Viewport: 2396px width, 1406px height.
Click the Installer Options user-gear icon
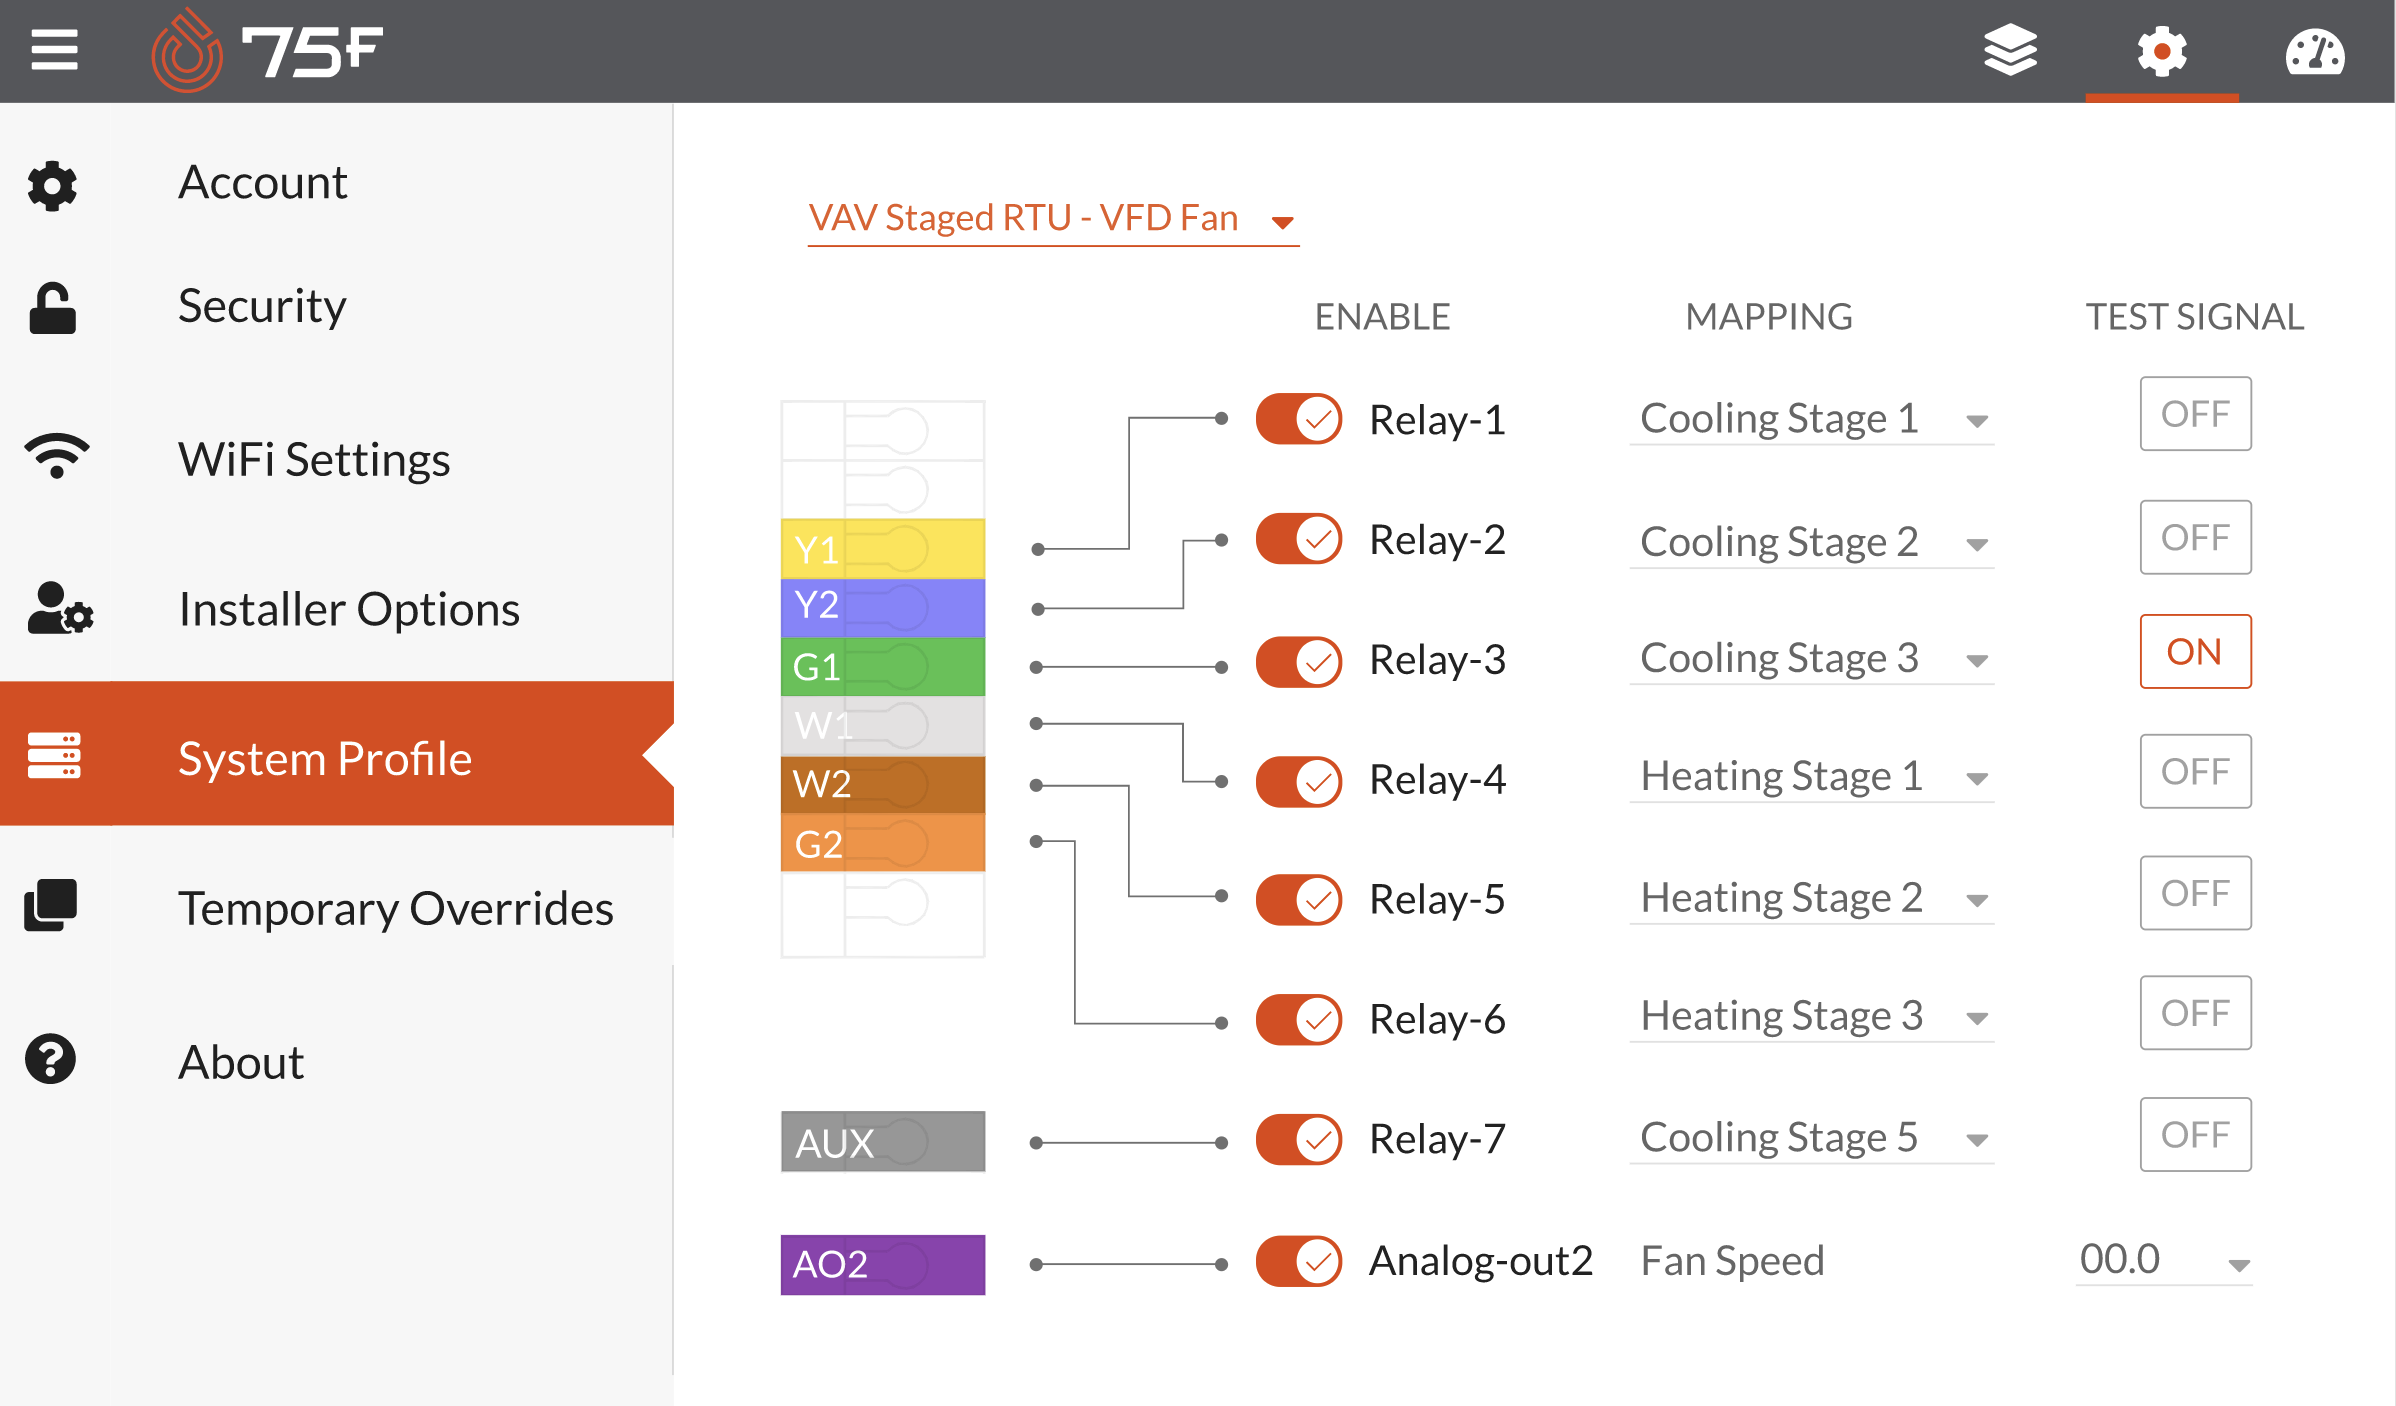pyautogui.click(x=59, y=609)
